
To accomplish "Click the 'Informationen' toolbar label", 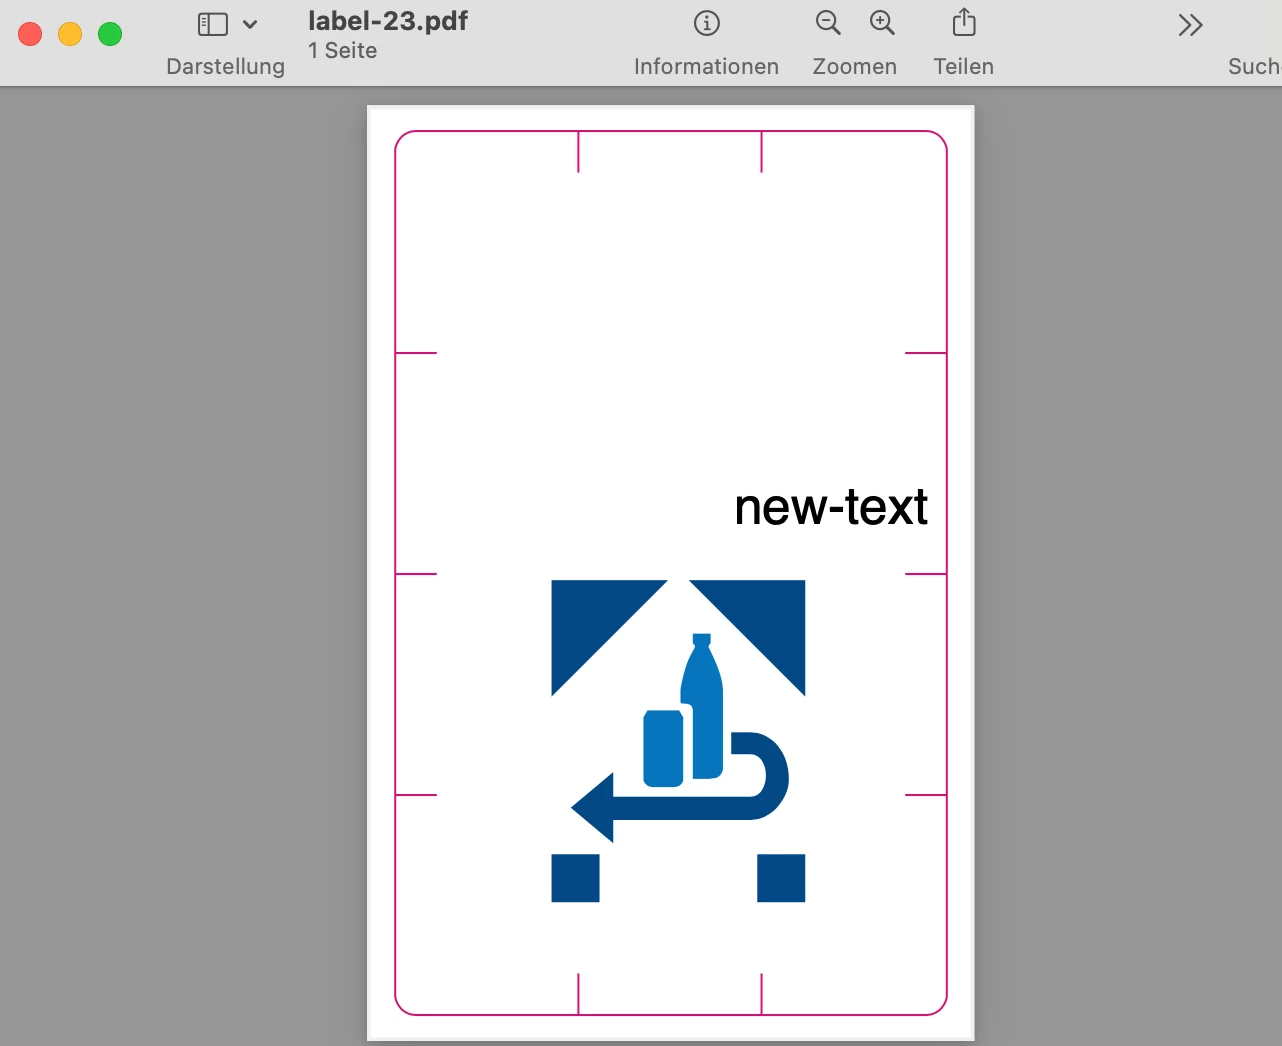I will pyautogui.click(x=707, y=67).
